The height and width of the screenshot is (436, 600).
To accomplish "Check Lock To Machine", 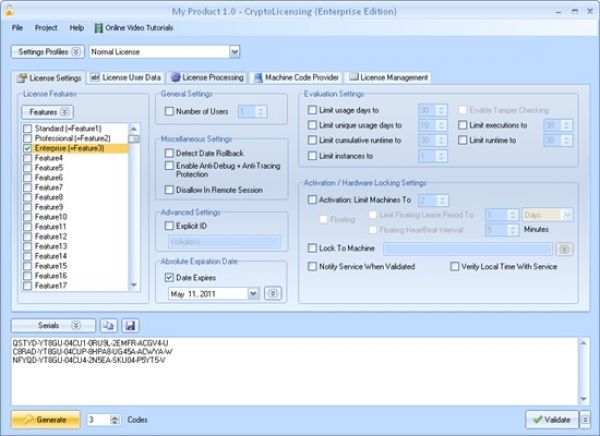I will point(312,248).
